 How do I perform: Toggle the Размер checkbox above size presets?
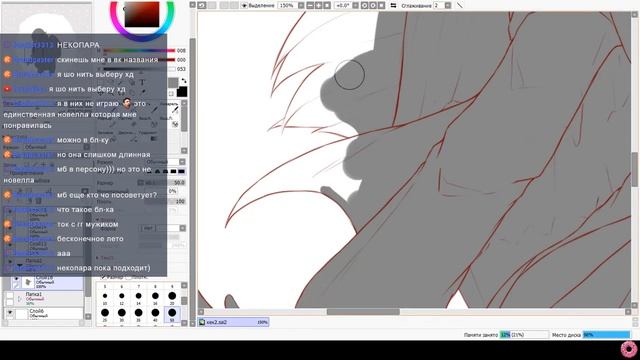104,277
